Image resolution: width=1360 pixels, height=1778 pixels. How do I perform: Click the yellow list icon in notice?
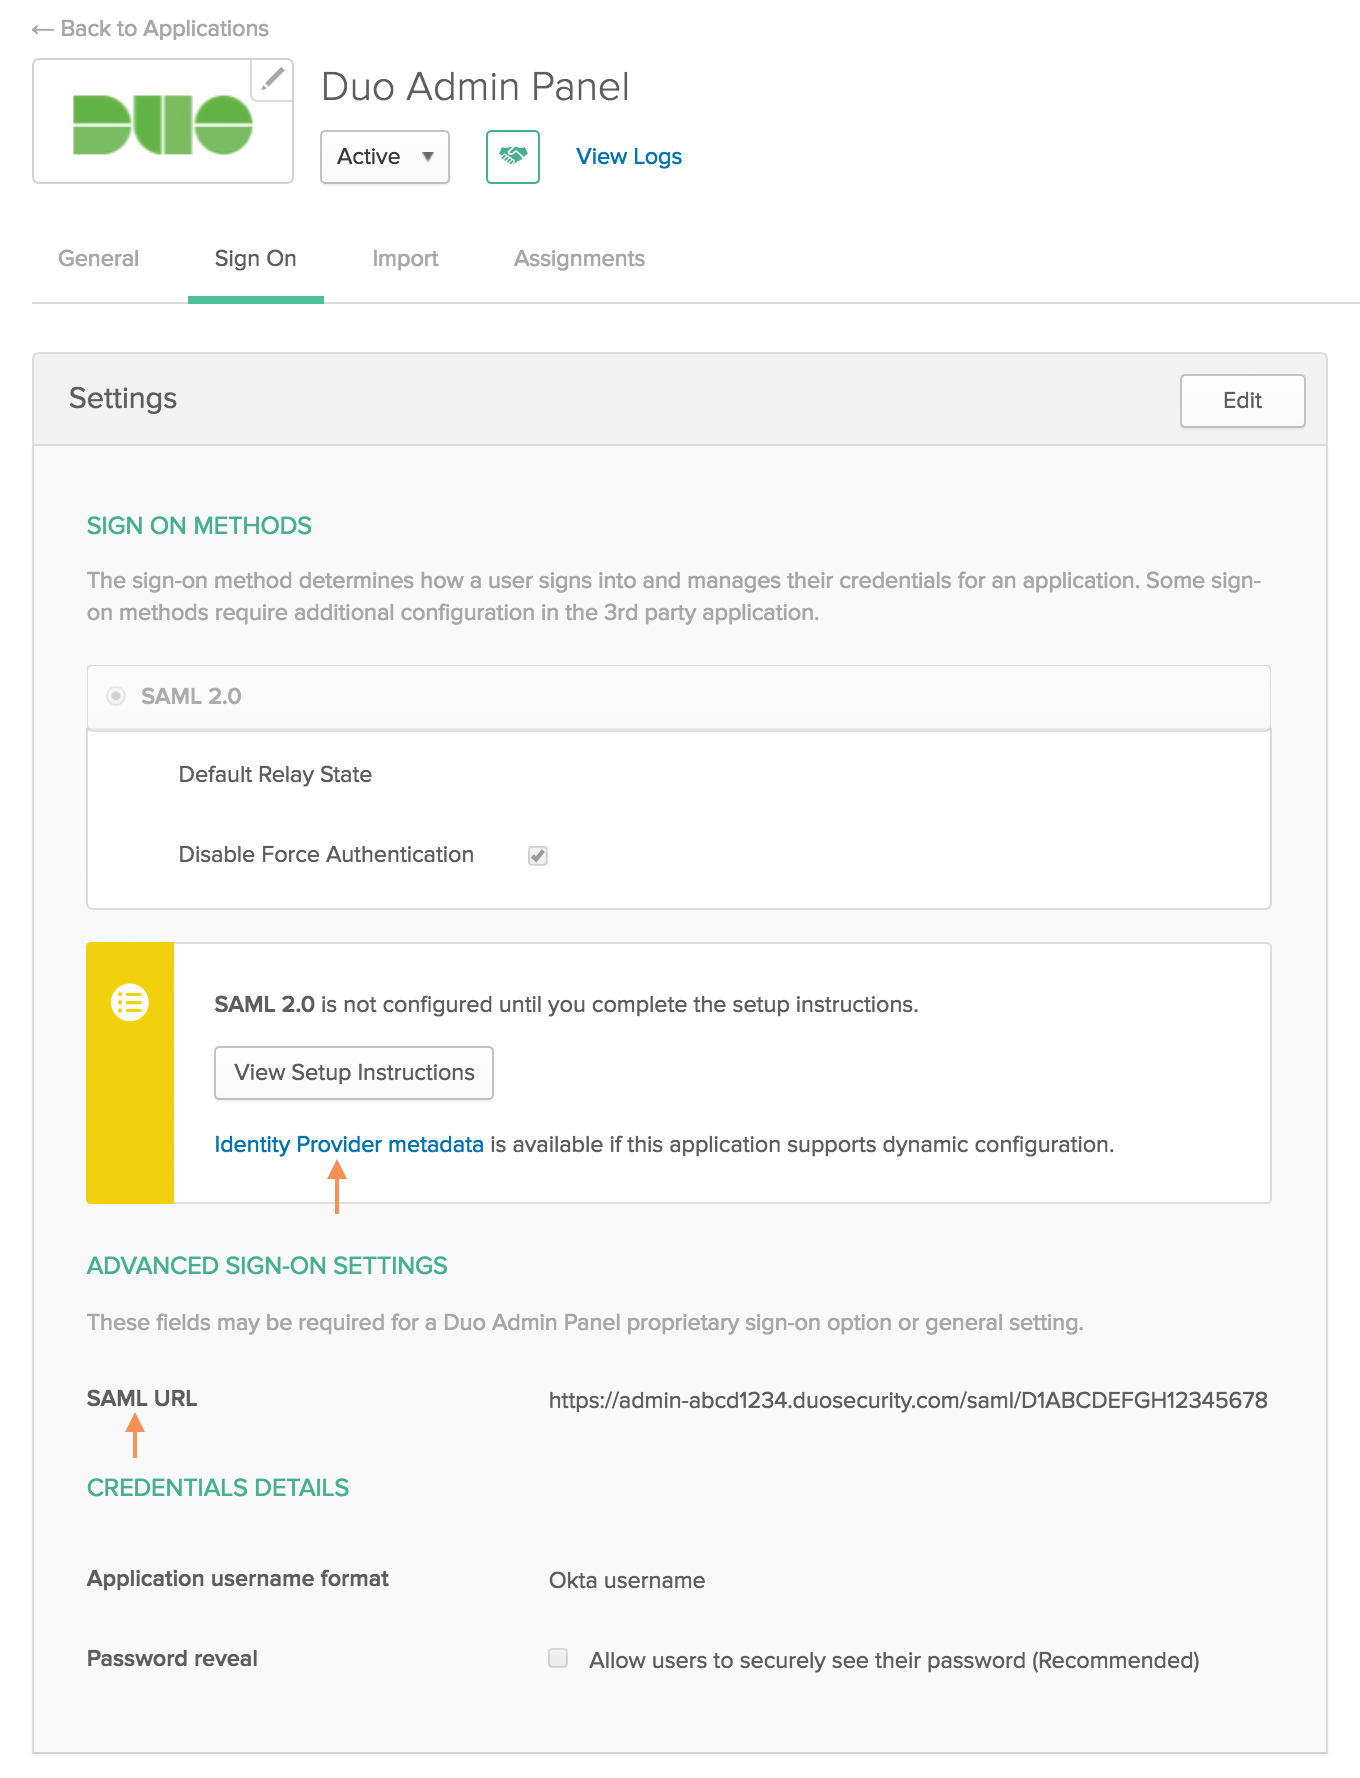click(x=130, y=1002)
